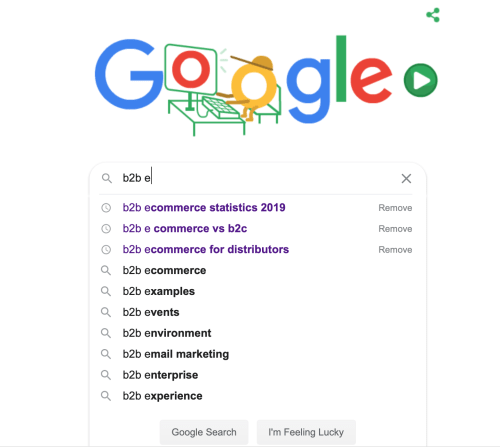Click the I'm Feeling Lucky button

tap(306, 432)
